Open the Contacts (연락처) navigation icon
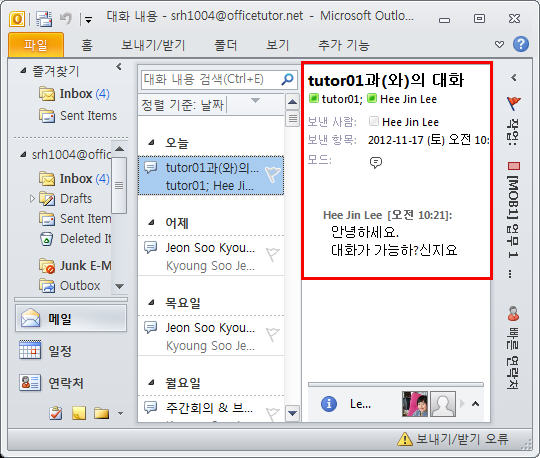540x458 pixels. click(30, 383)
